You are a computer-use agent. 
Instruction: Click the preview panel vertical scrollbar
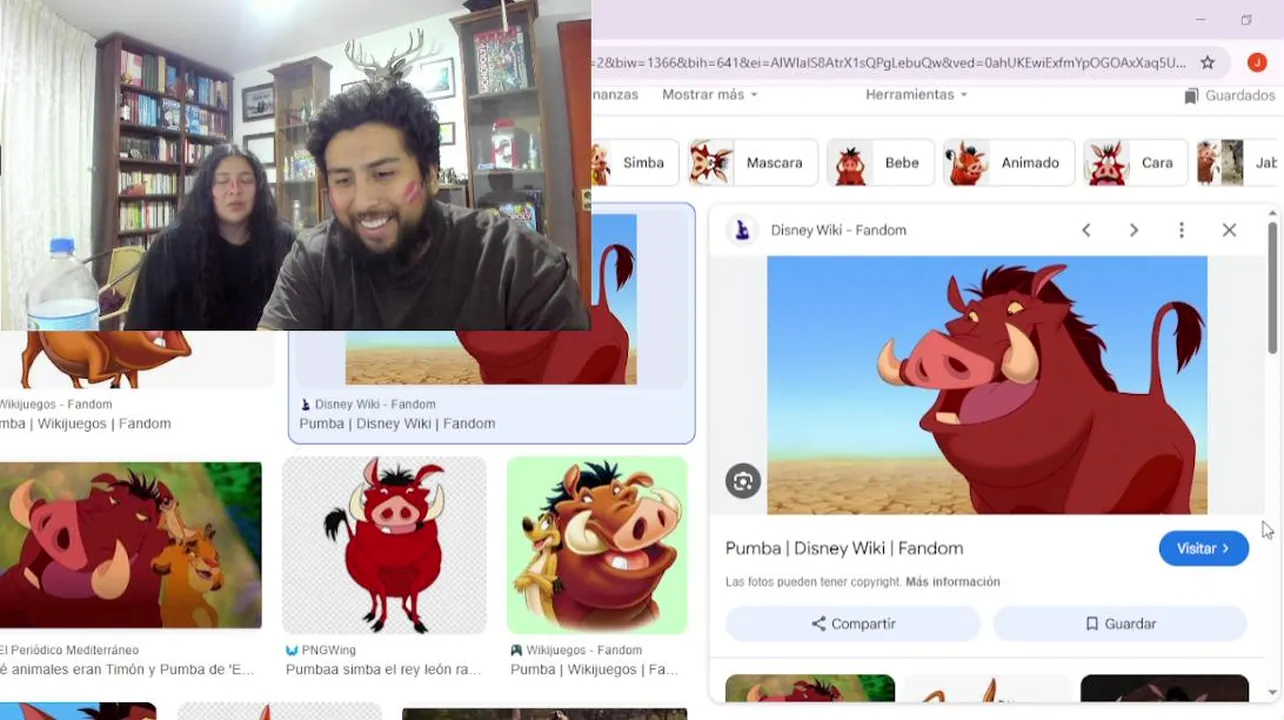(x=1272, y=288)
